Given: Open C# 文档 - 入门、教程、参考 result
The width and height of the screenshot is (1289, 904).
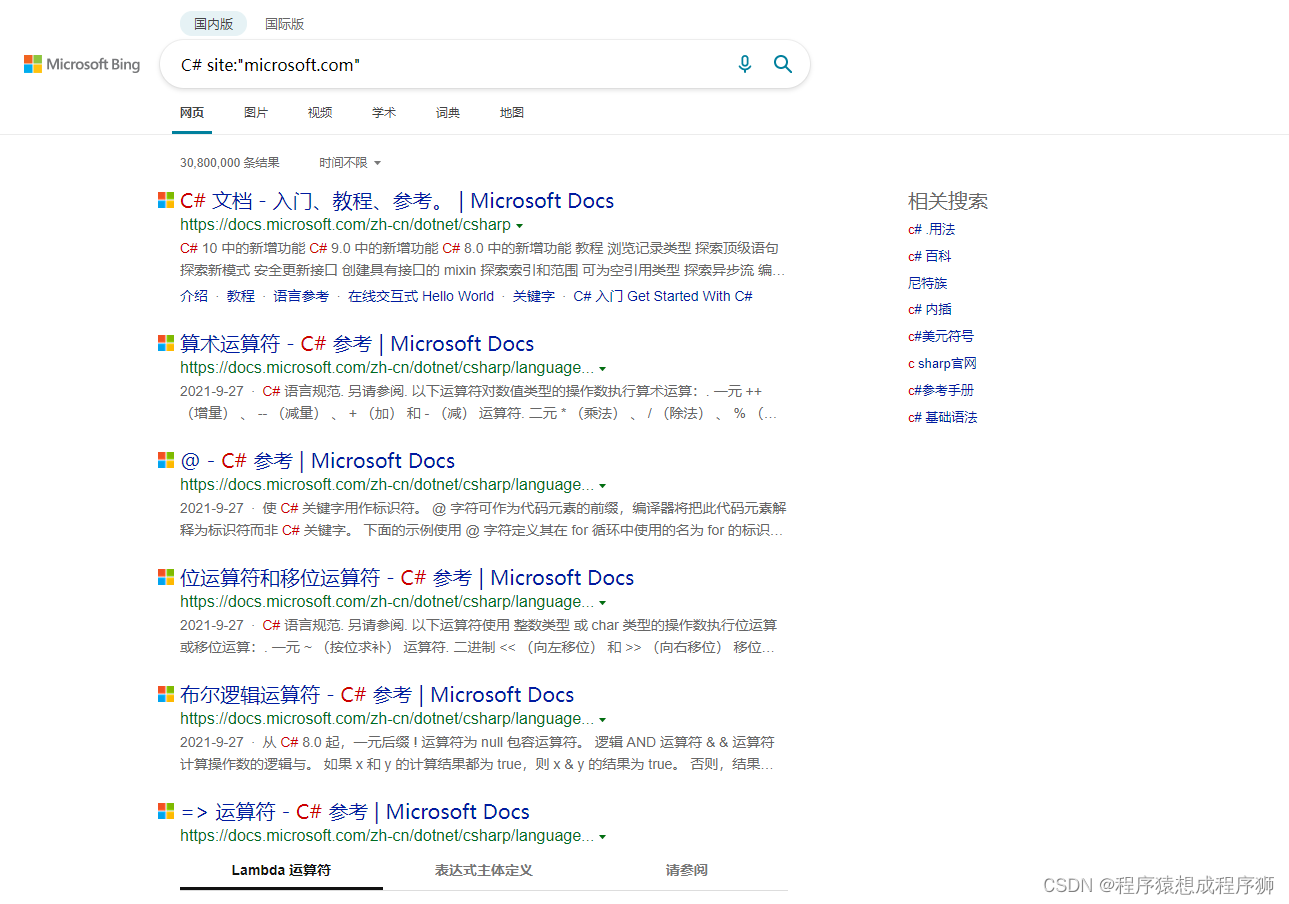Looking at the screenshot, I should (x=397, y=201).
